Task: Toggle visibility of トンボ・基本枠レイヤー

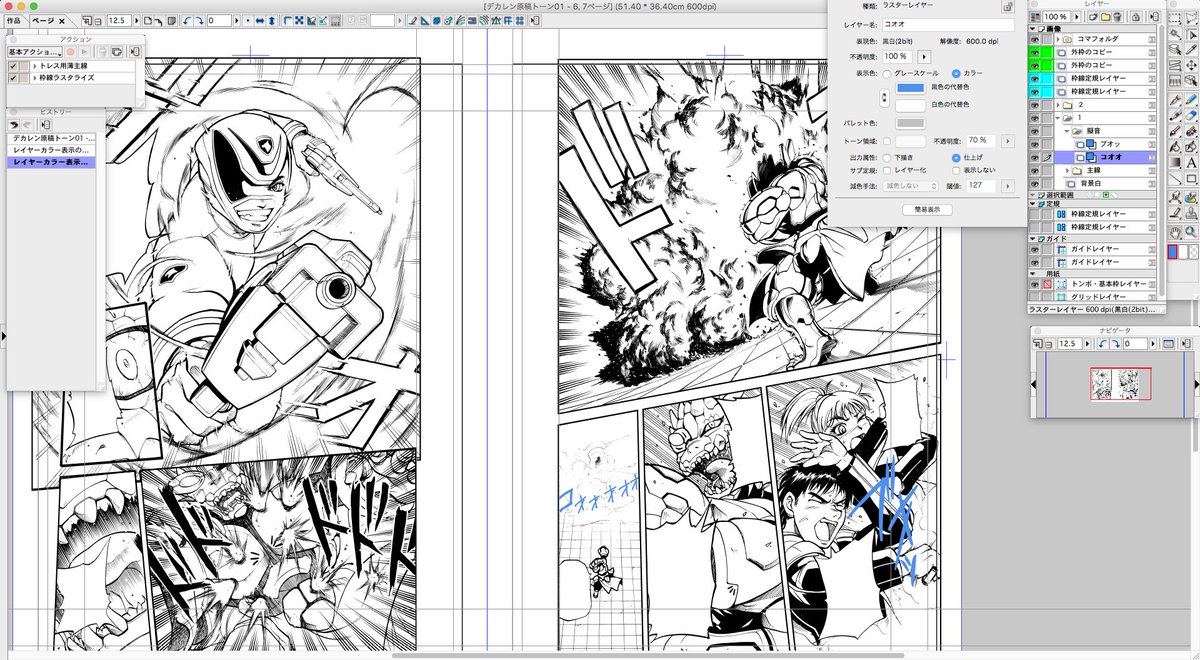Action: (1035, 283)
